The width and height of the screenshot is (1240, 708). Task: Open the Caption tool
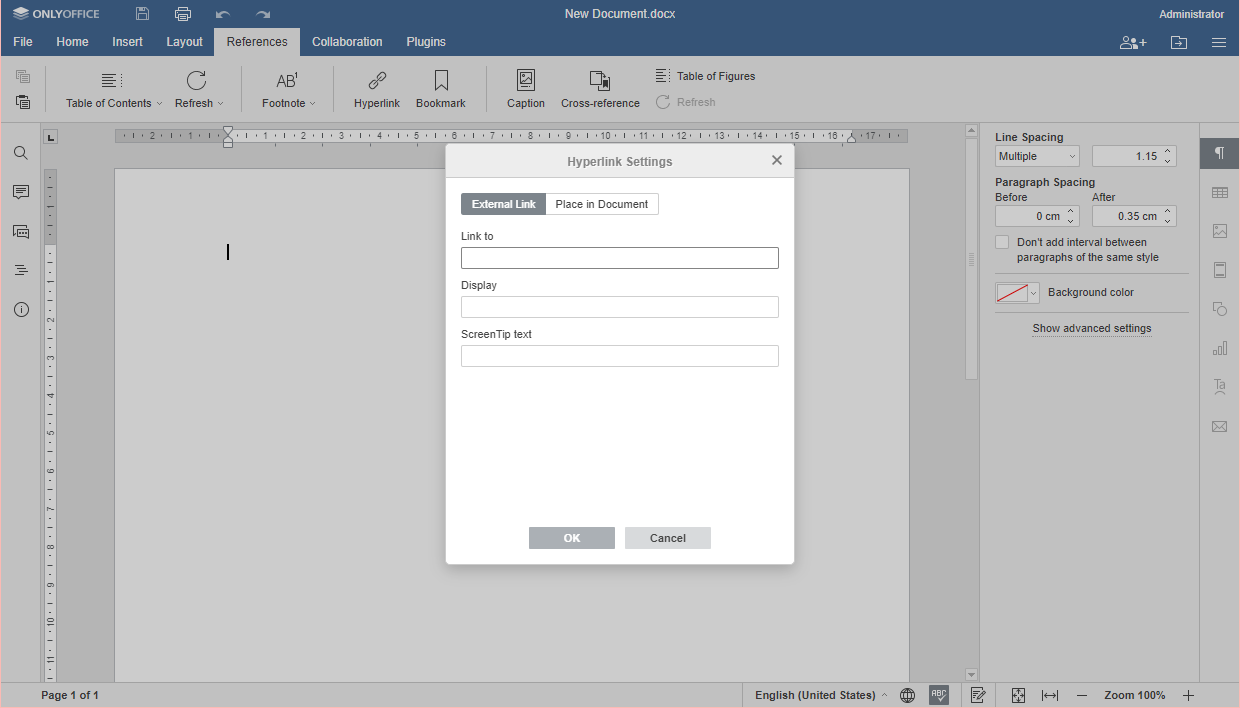(x=525, y=88)
